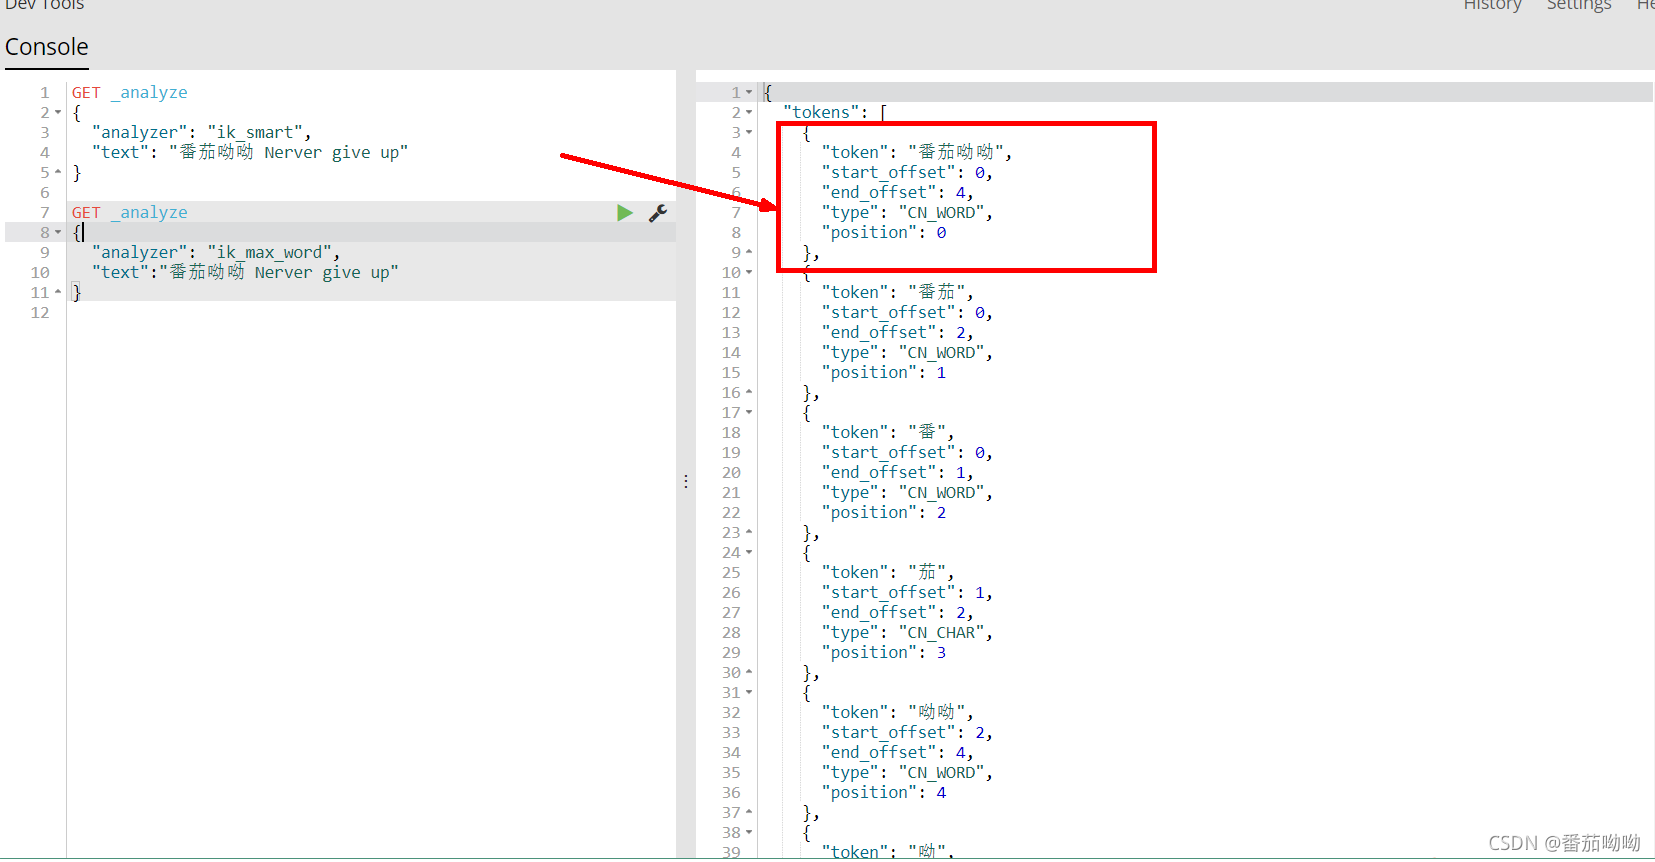Click the second GET _analyze request line
This screenshot has height=862, width=1655.
pos(129,212)
